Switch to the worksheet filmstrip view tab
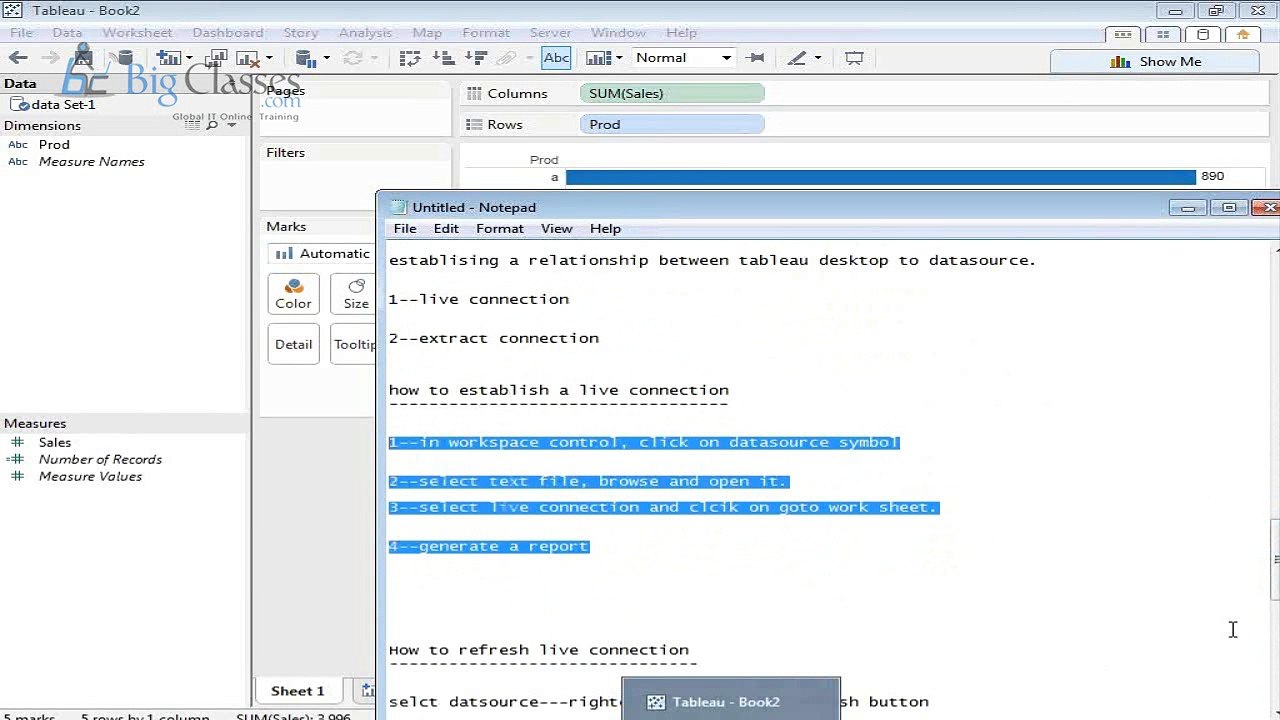This screenshot has height=720, width=1280. pos(1123,34)
